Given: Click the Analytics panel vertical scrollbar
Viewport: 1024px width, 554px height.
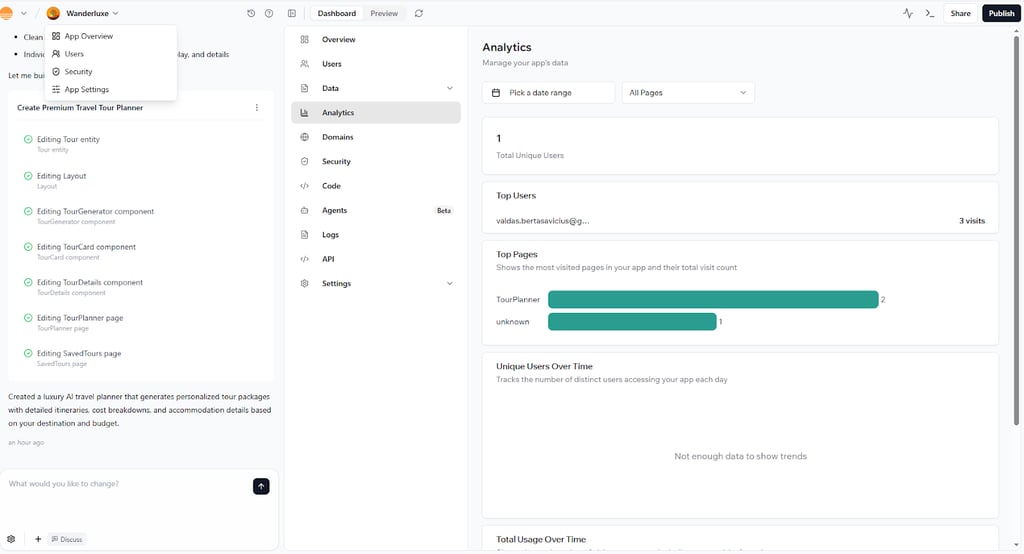Looking at the screenshot, I should (x=1016, y=229).
